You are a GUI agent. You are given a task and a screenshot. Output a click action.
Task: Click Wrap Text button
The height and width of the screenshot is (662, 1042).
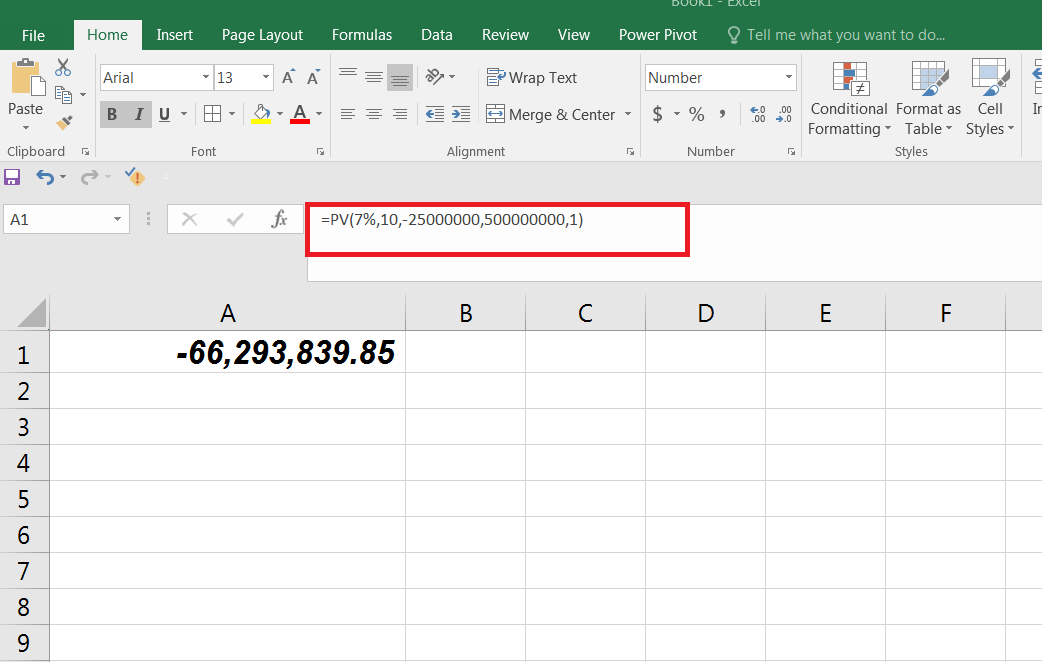(532, 77)
